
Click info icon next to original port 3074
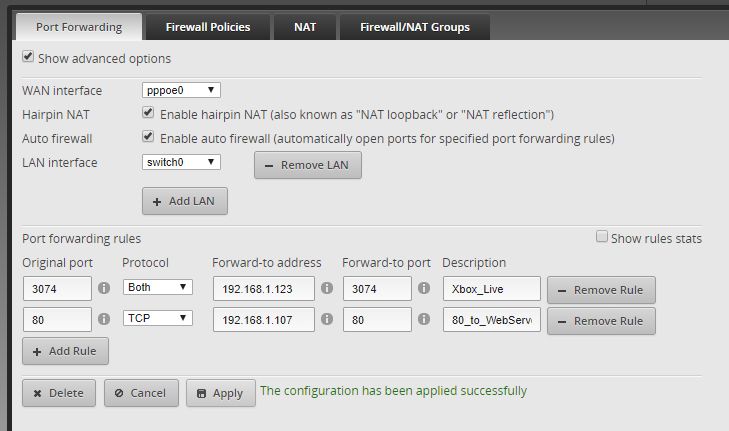[104, 289]
